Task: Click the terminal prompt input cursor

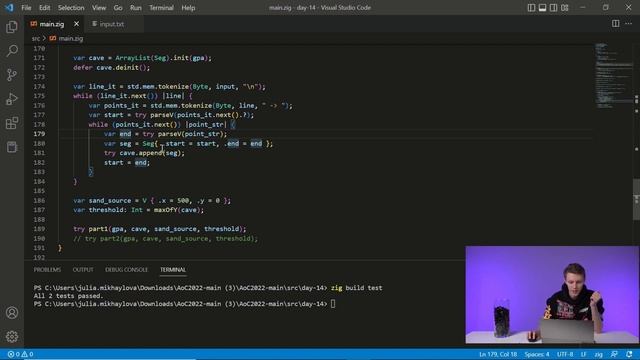Action: click(333, 304)
